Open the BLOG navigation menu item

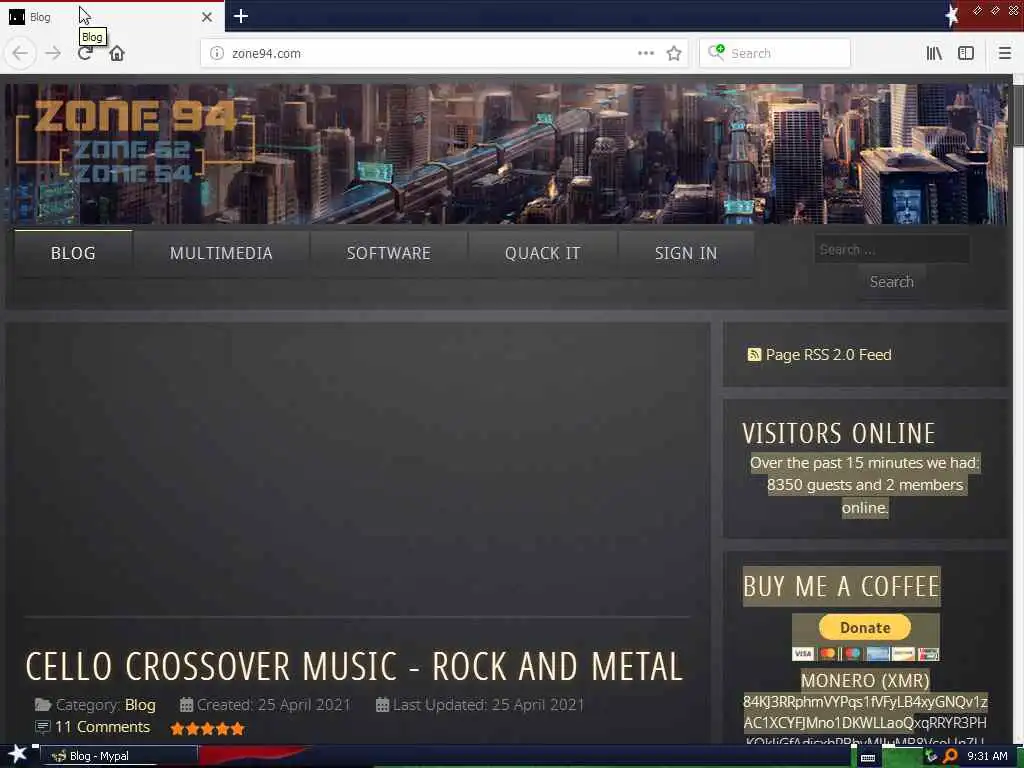(73, 253)
